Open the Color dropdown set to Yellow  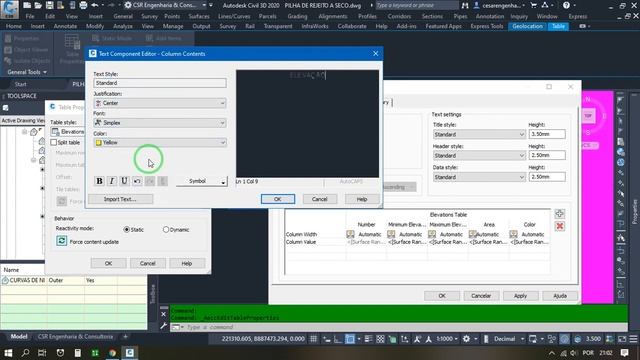pyautogui.click(x=160, y=142)
